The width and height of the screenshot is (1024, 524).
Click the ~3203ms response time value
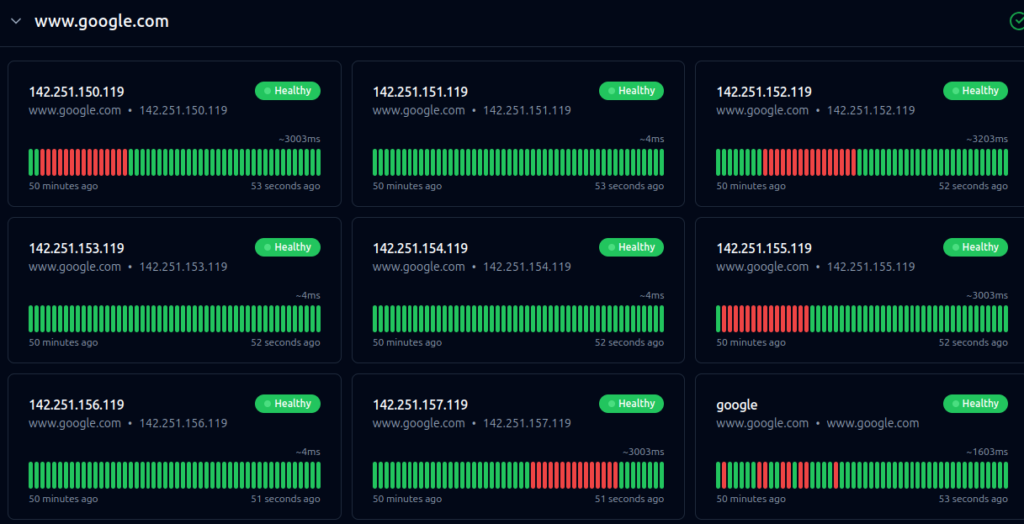pos(987,139)
